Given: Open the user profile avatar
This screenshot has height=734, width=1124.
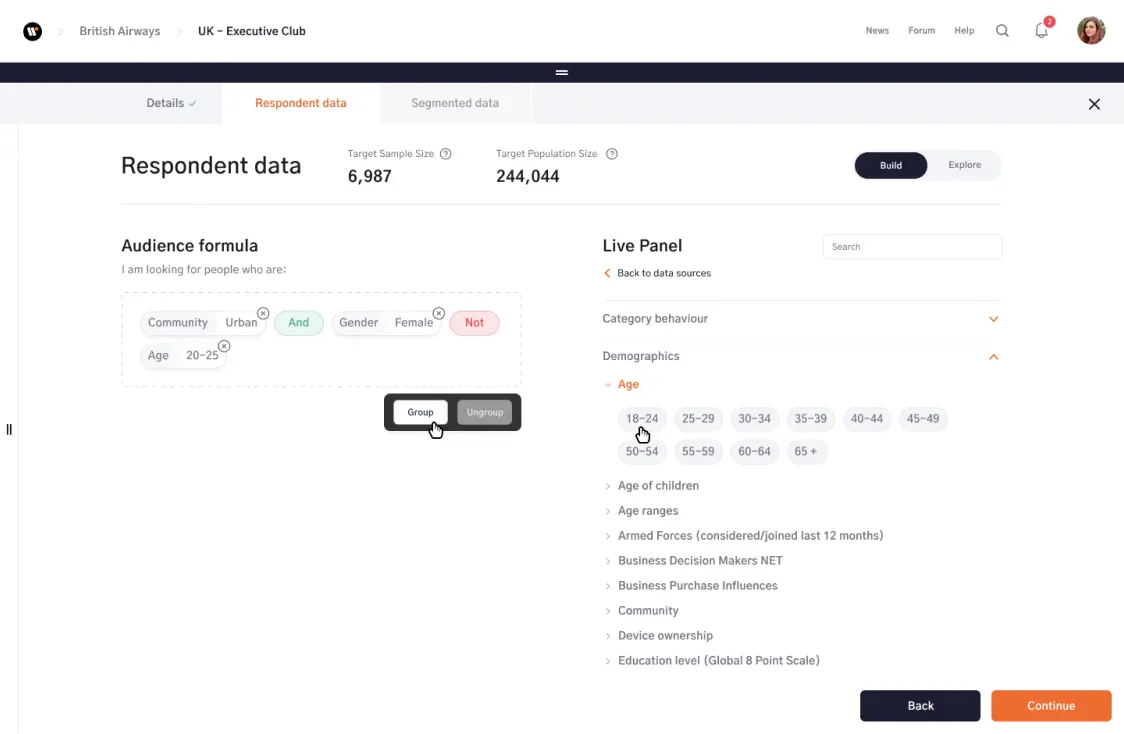Looking at the screenshot, I should (1091, 31).
